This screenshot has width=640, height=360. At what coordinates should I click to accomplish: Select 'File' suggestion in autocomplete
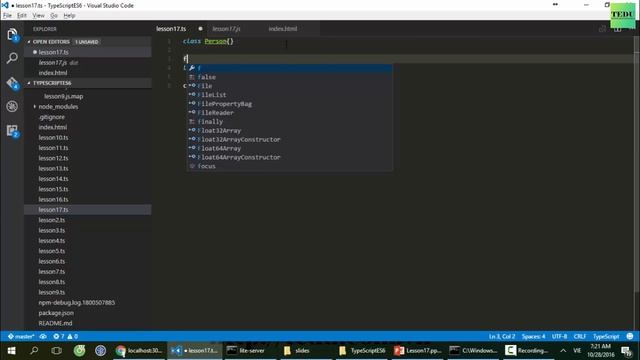click(x=290, y=86)
